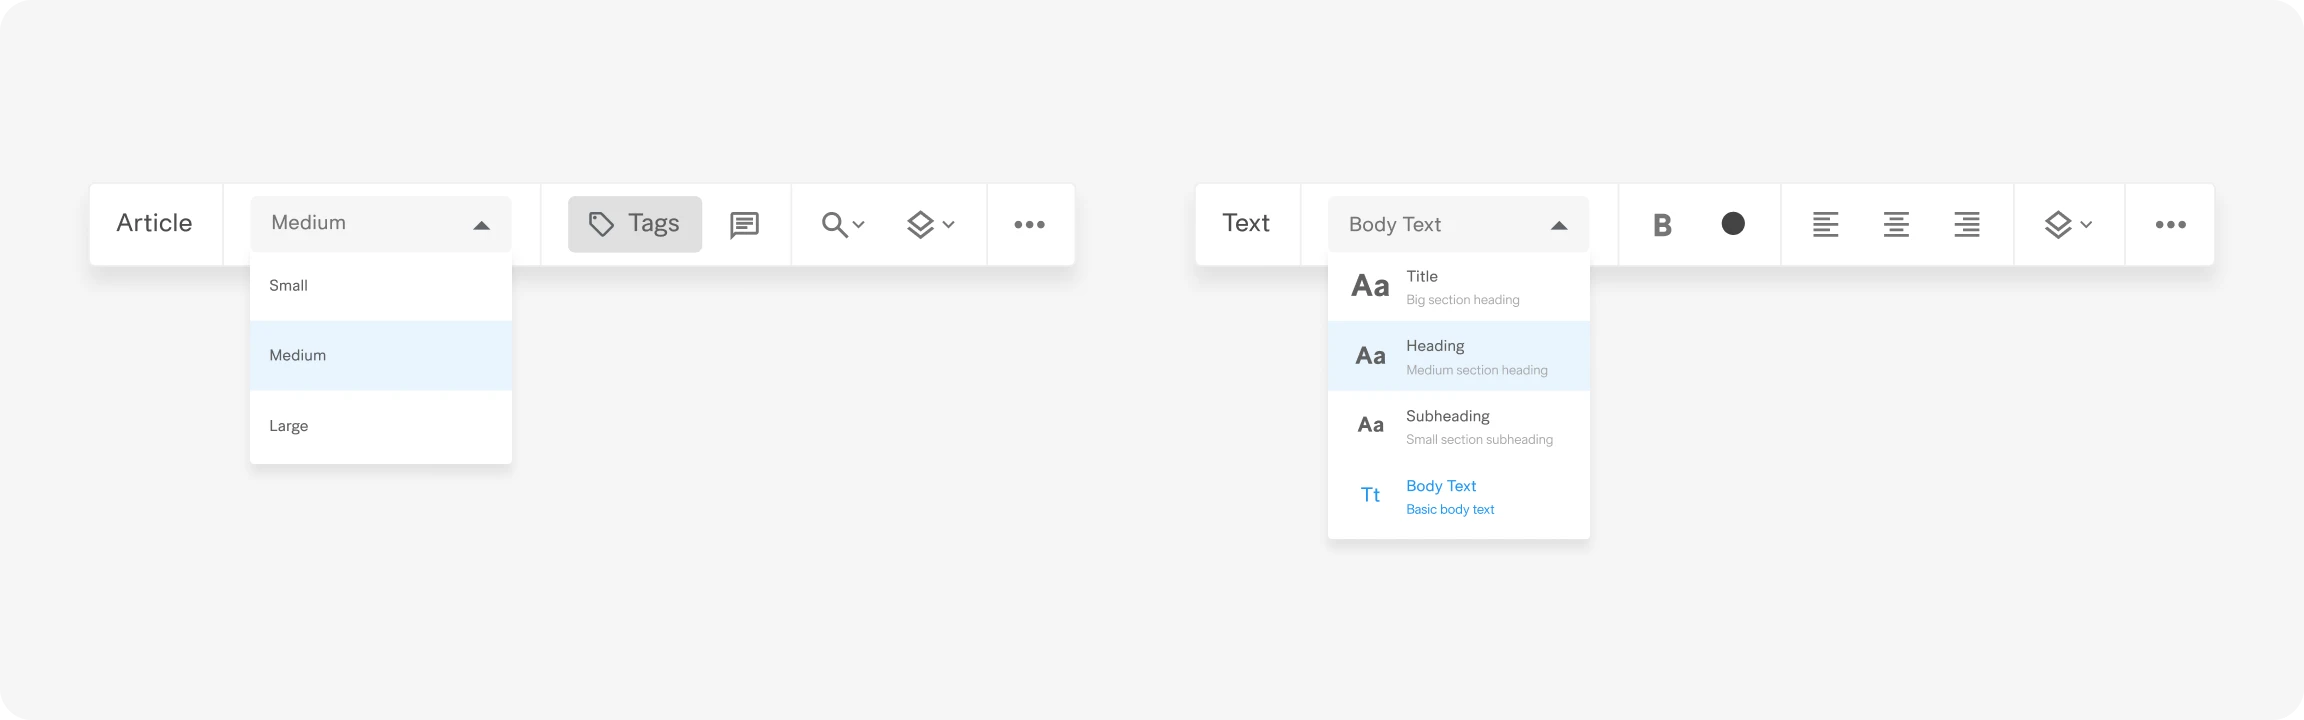Screen dimensions: 2304x720
Task: Choose the Small size option
Action: 381,286
